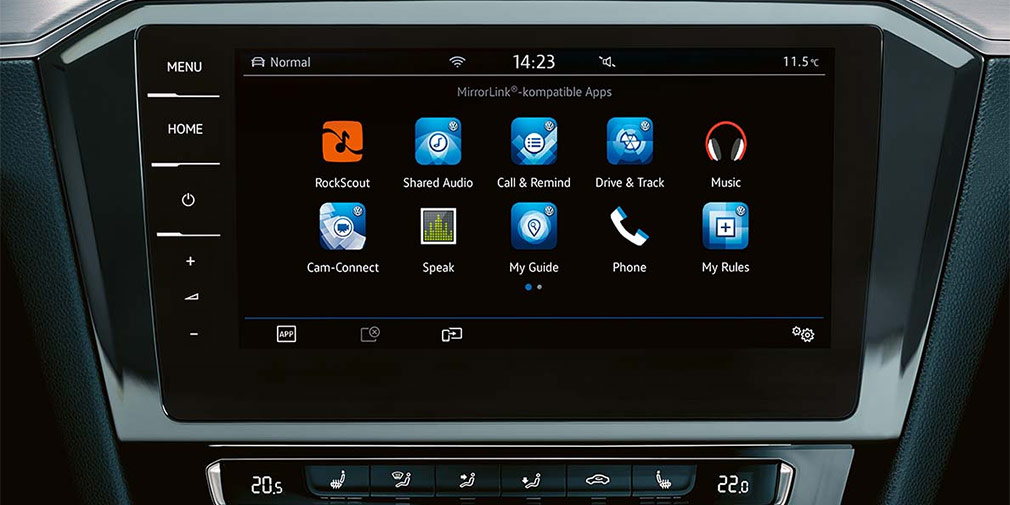Go to second page indicator dot
This screenshot has width=1010, height=505.
(539, 287)
